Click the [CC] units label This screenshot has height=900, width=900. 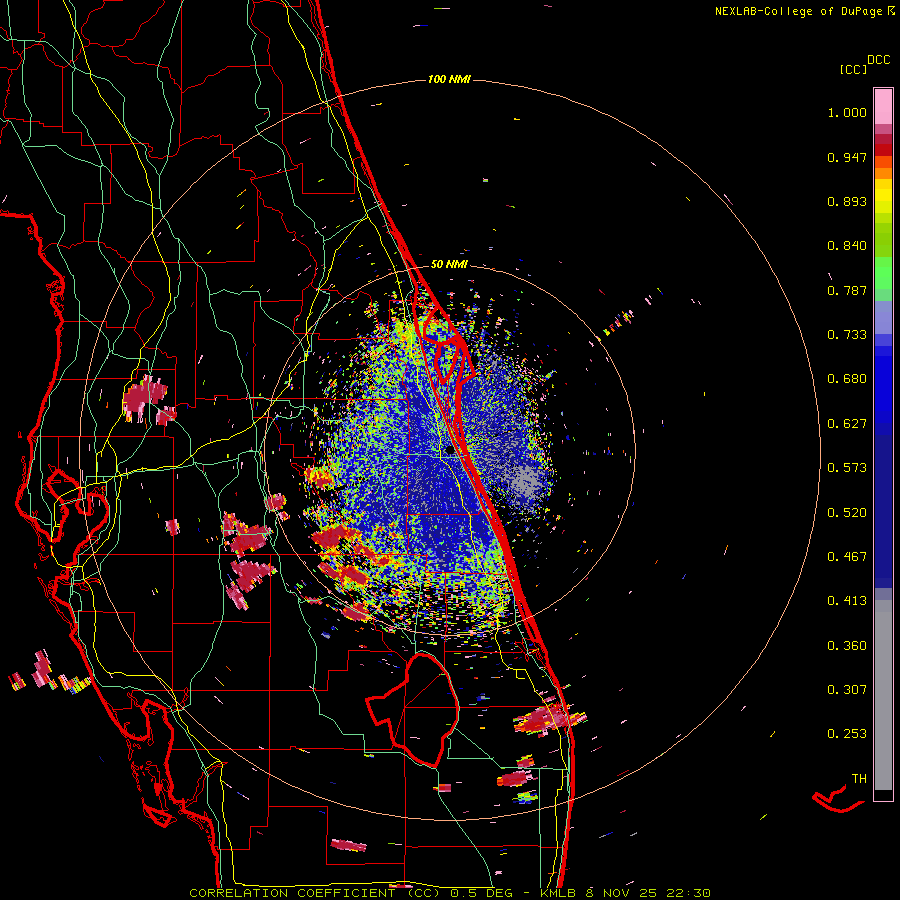tap(853, 69)
